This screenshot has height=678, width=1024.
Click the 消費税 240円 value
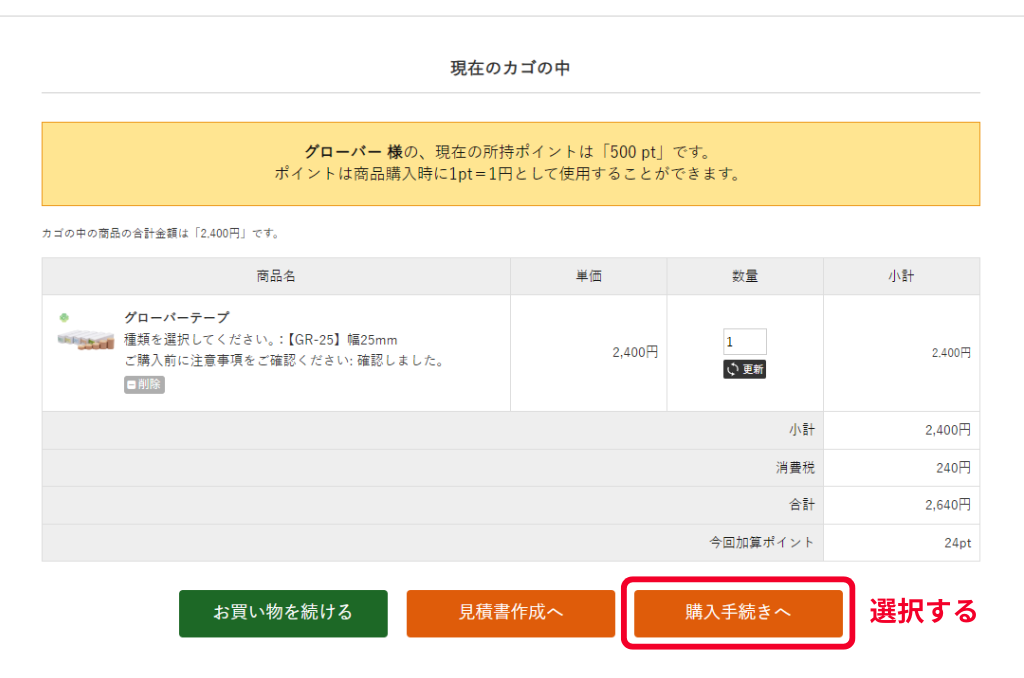[953, 468]
